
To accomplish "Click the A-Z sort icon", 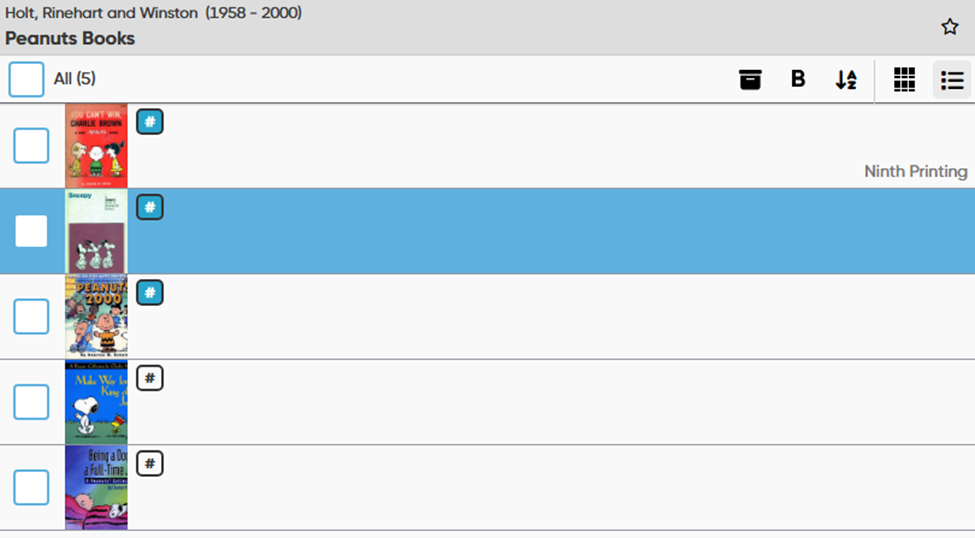I will pyautogui.click(x=846, y=80).
